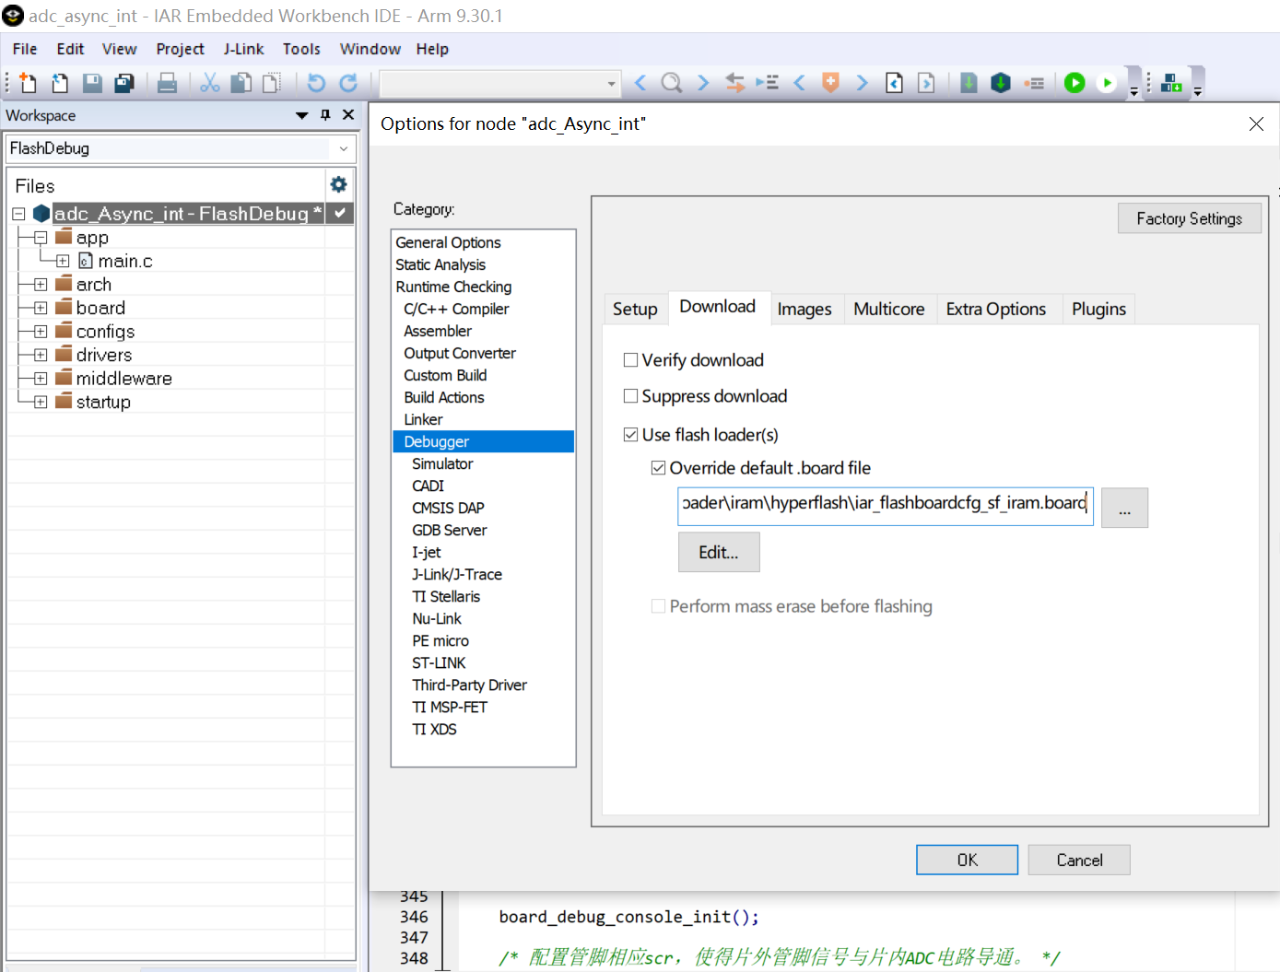Click the Compile toolbar icon
This screenshot has width=1280, height=972.
point(969,83)
